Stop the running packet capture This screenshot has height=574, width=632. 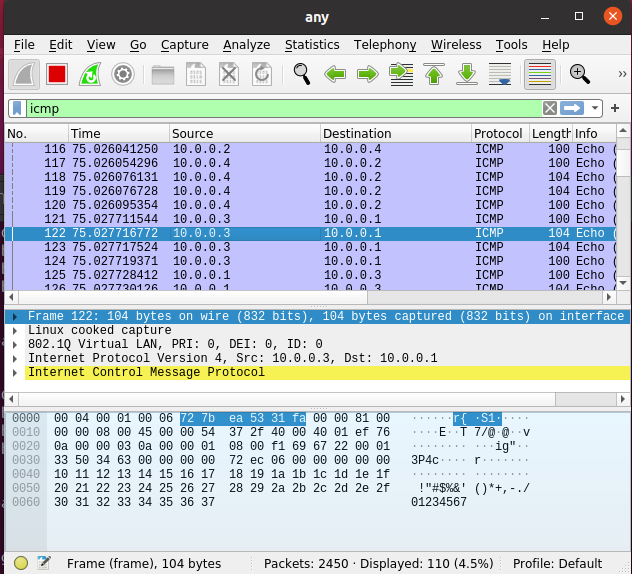pyautogui.click(x=56, y=74)
